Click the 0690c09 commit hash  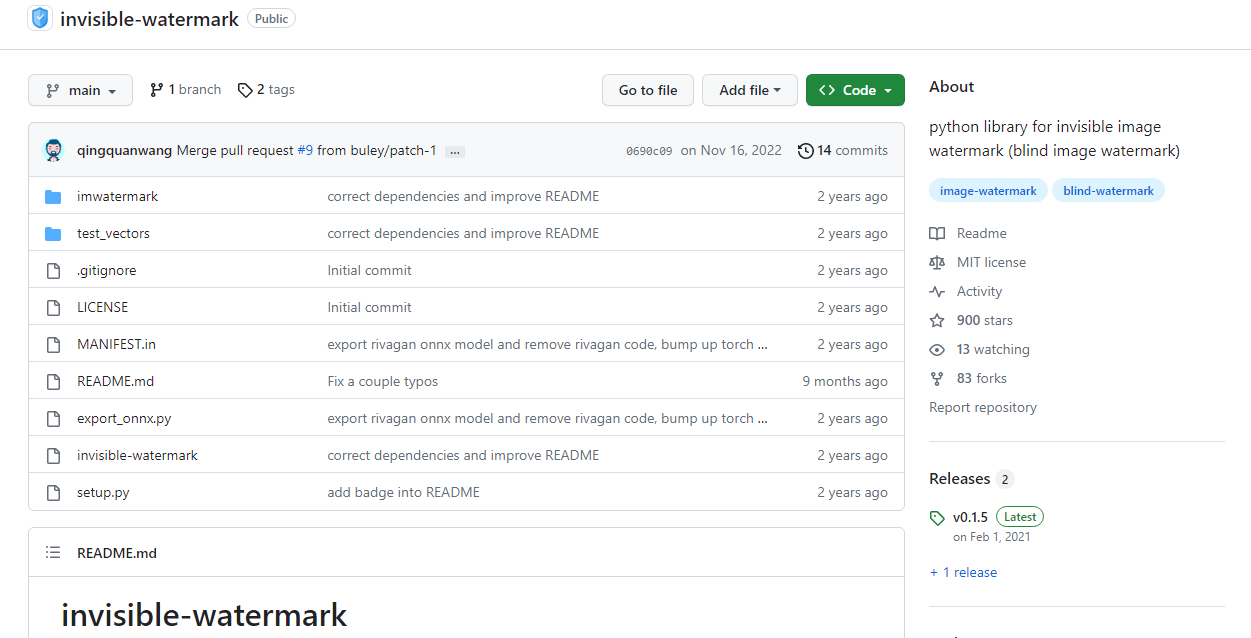[x=648, y=152]
